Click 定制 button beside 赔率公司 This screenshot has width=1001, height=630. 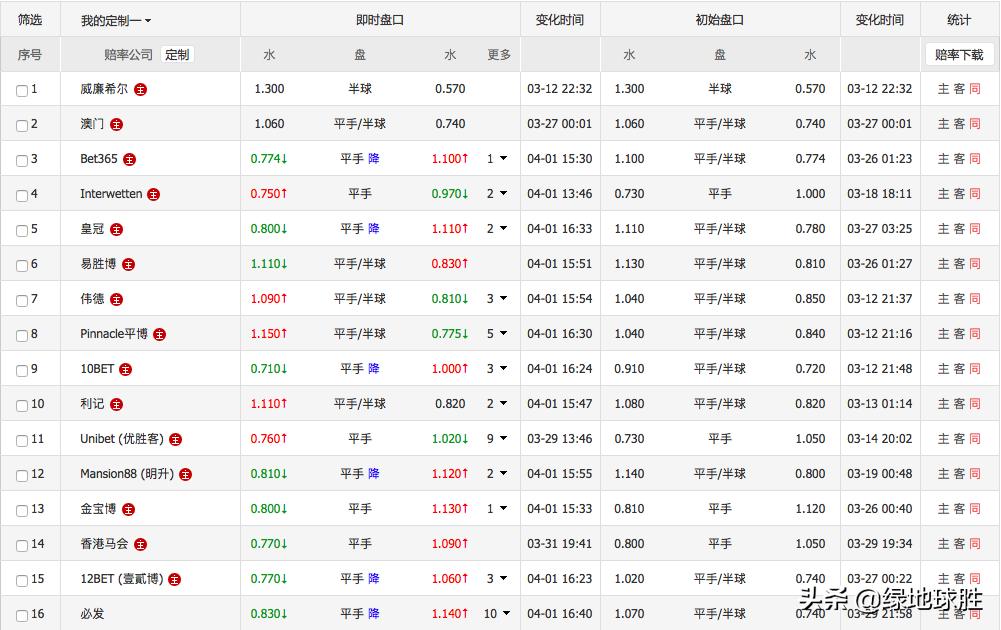click(x=177, y=55)
